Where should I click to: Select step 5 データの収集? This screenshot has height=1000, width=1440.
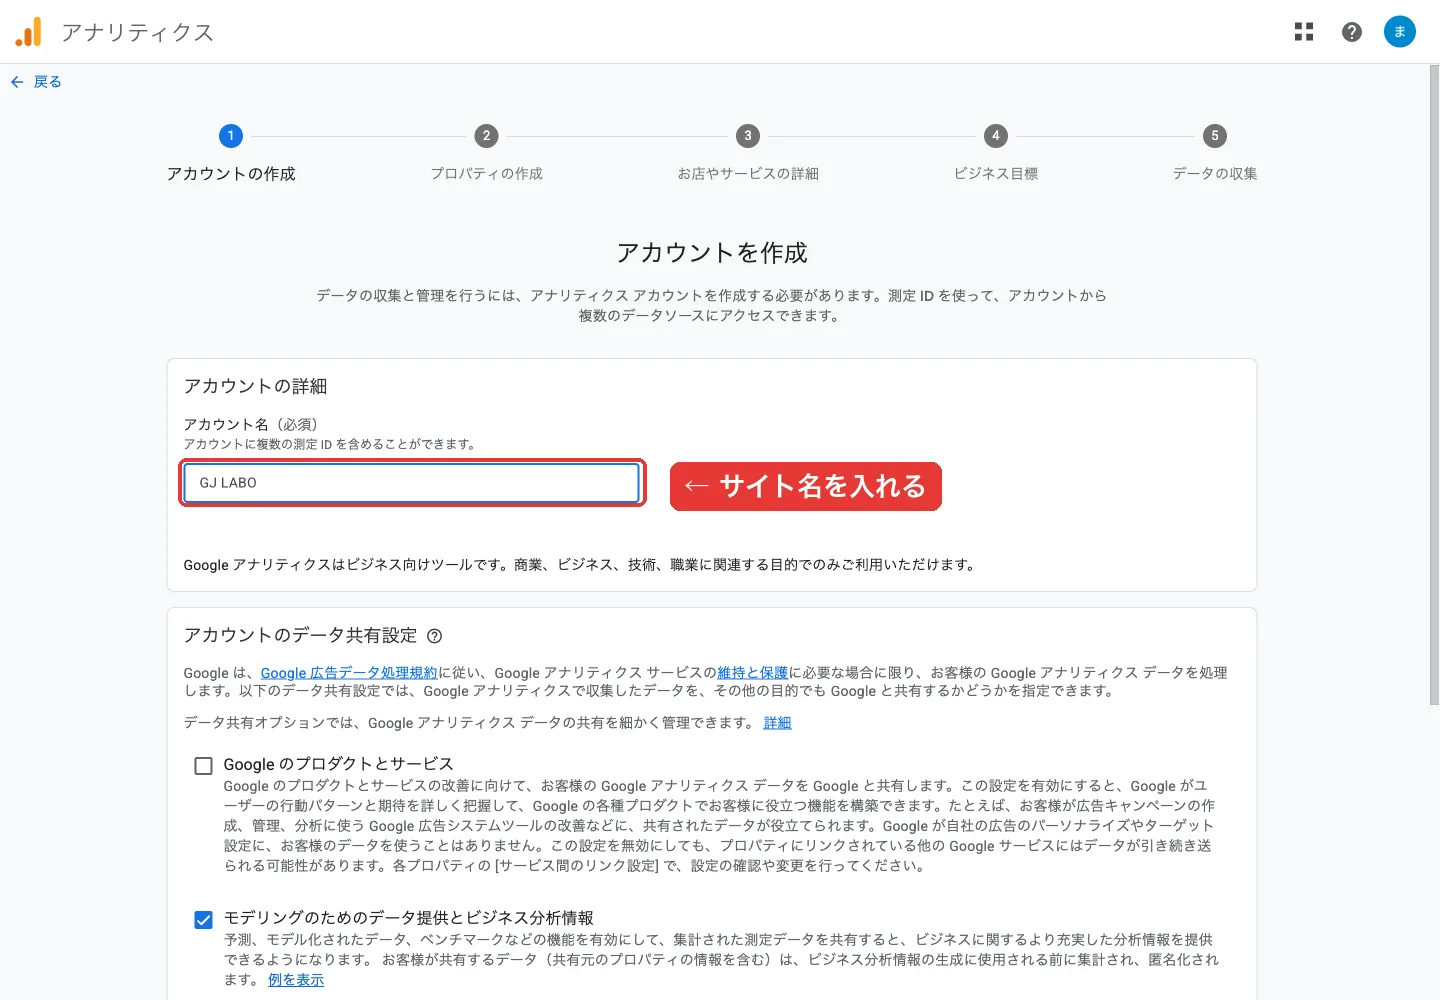tap(1215, 154)
